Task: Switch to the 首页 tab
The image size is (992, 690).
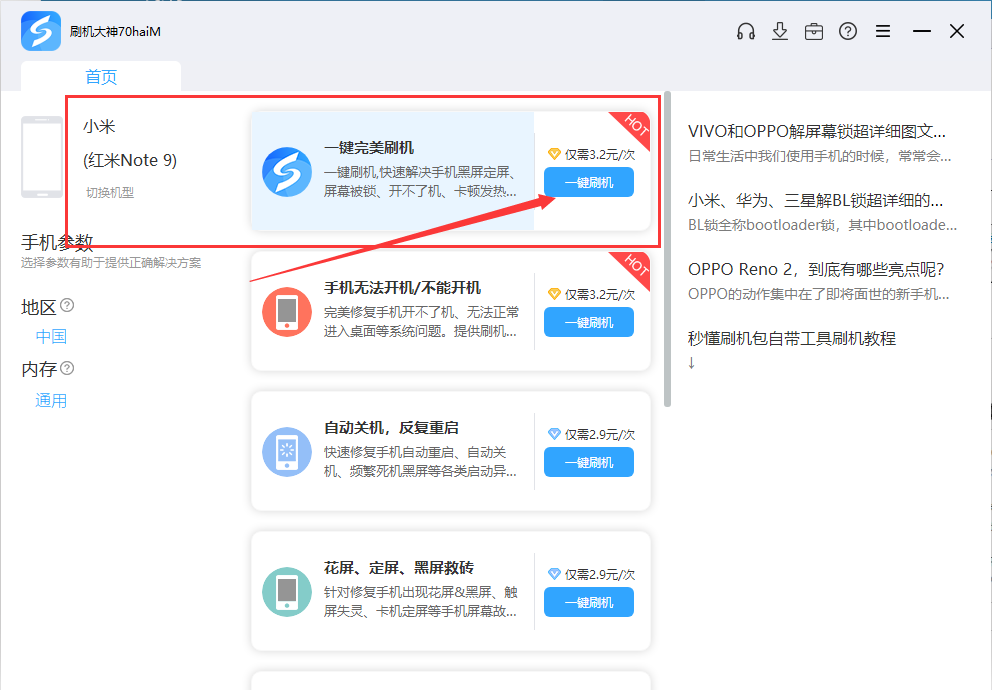Action: [x=101, y=77]
